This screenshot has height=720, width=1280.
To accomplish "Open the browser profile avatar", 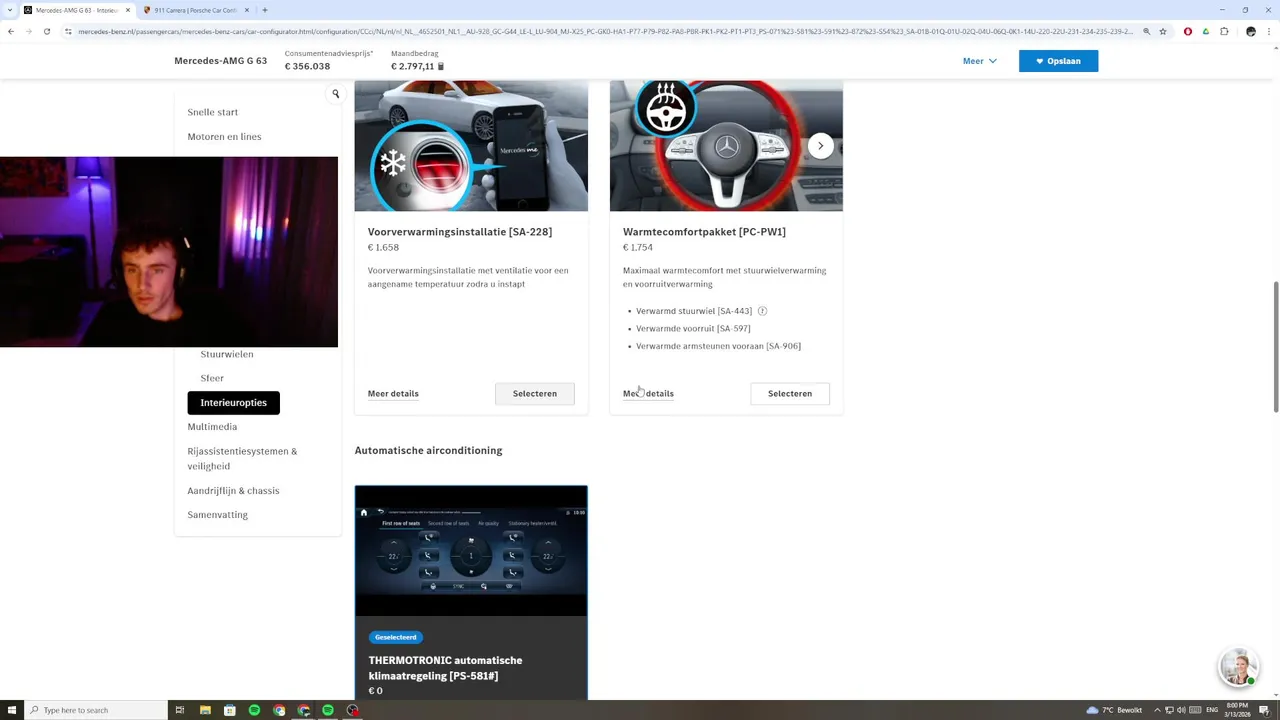I will point(1250,31).
